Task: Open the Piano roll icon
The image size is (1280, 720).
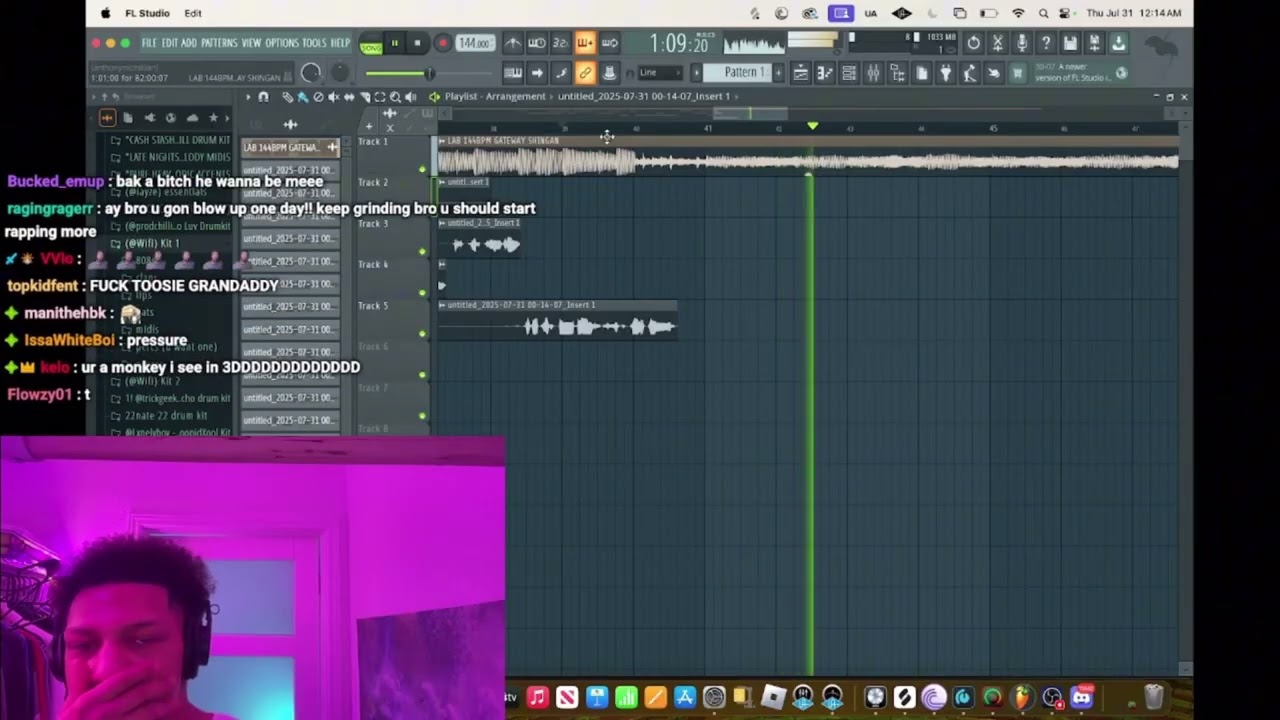Action: click(x=825, y=72)
